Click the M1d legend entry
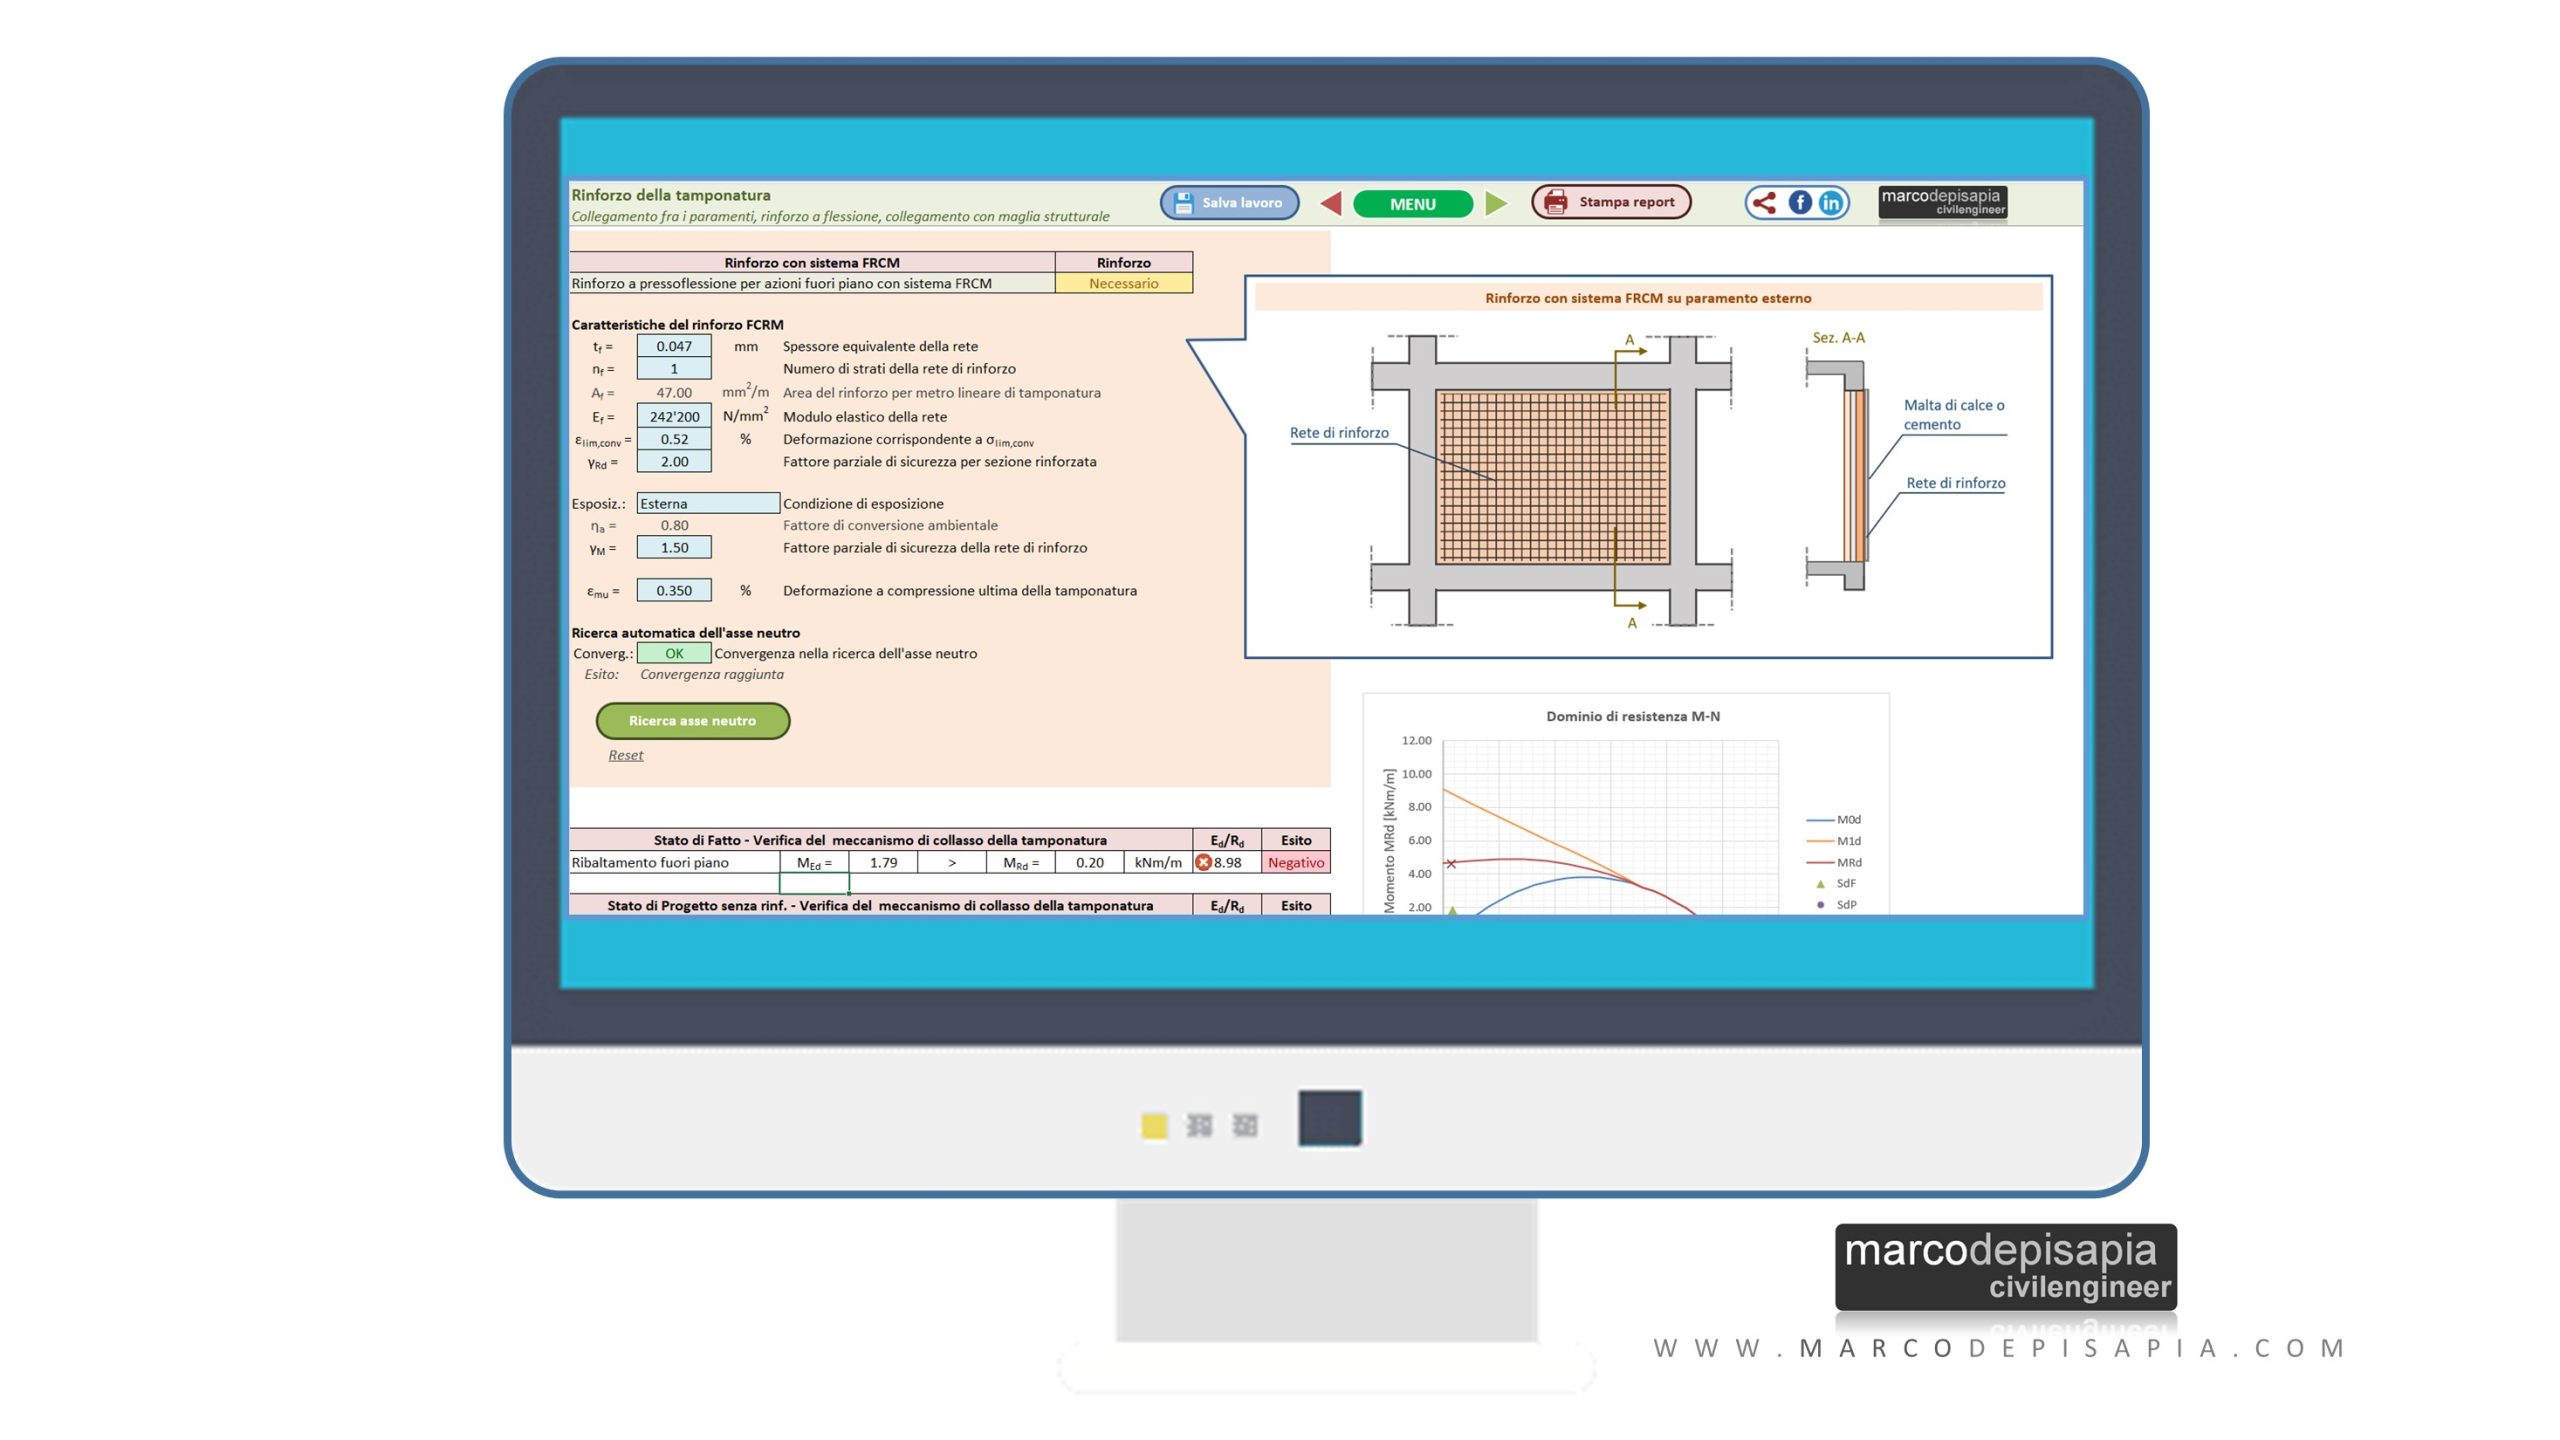This screenshot has height=1440, width=2560. [x=1833, y=842]
